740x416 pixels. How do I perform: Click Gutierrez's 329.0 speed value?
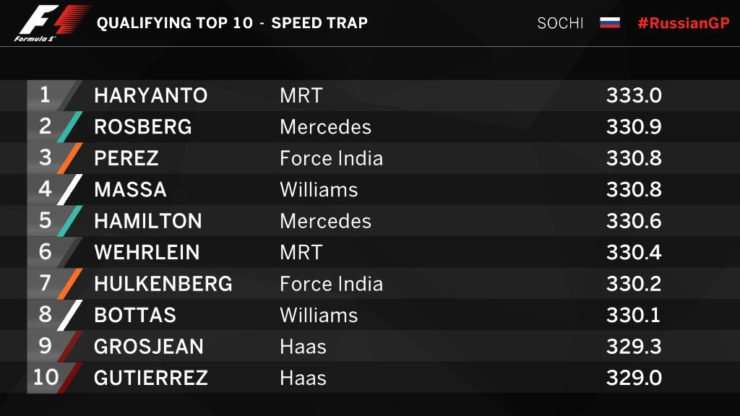click(x=634, y=378)
